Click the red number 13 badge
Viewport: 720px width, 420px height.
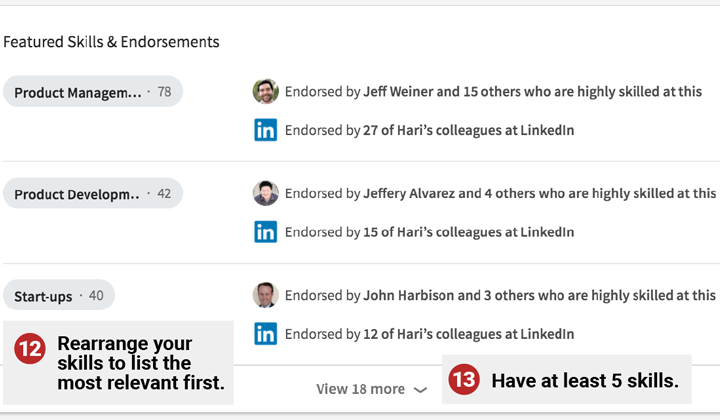coord(464,379)
